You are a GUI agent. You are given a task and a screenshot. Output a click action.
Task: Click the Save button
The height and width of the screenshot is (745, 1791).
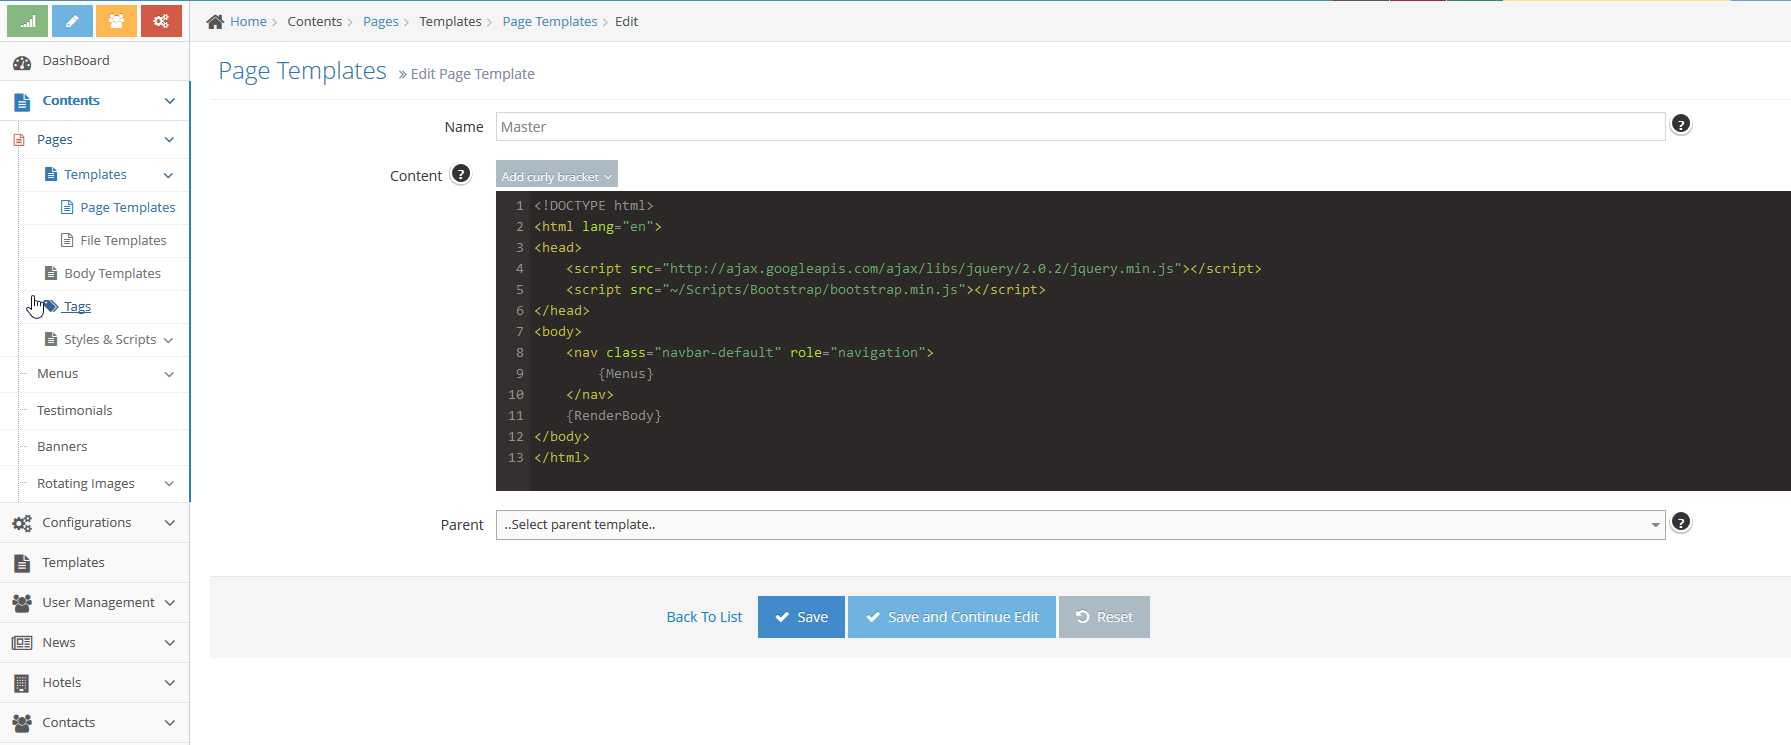tap(801, 617)
